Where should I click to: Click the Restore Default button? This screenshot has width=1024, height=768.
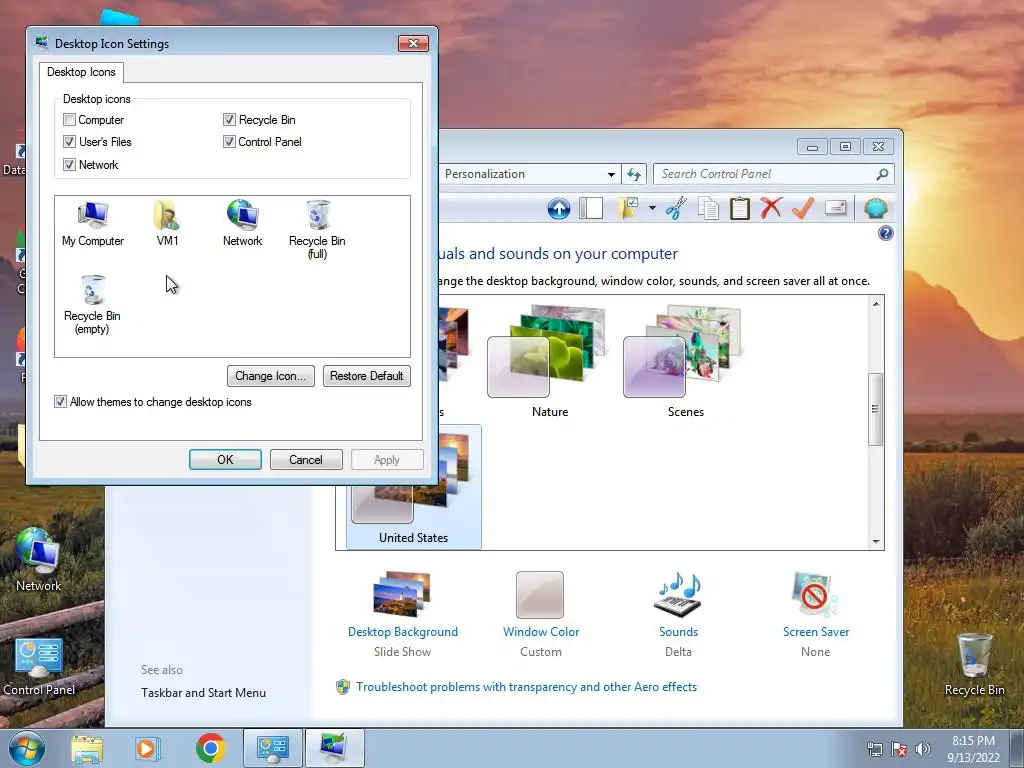pos(366,376)
